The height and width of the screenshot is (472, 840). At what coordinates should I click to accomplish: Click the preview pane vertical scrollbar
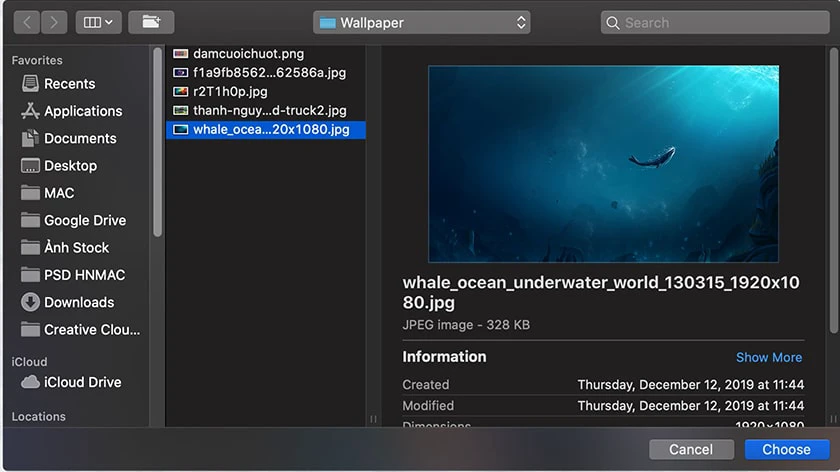click(834, 190)
